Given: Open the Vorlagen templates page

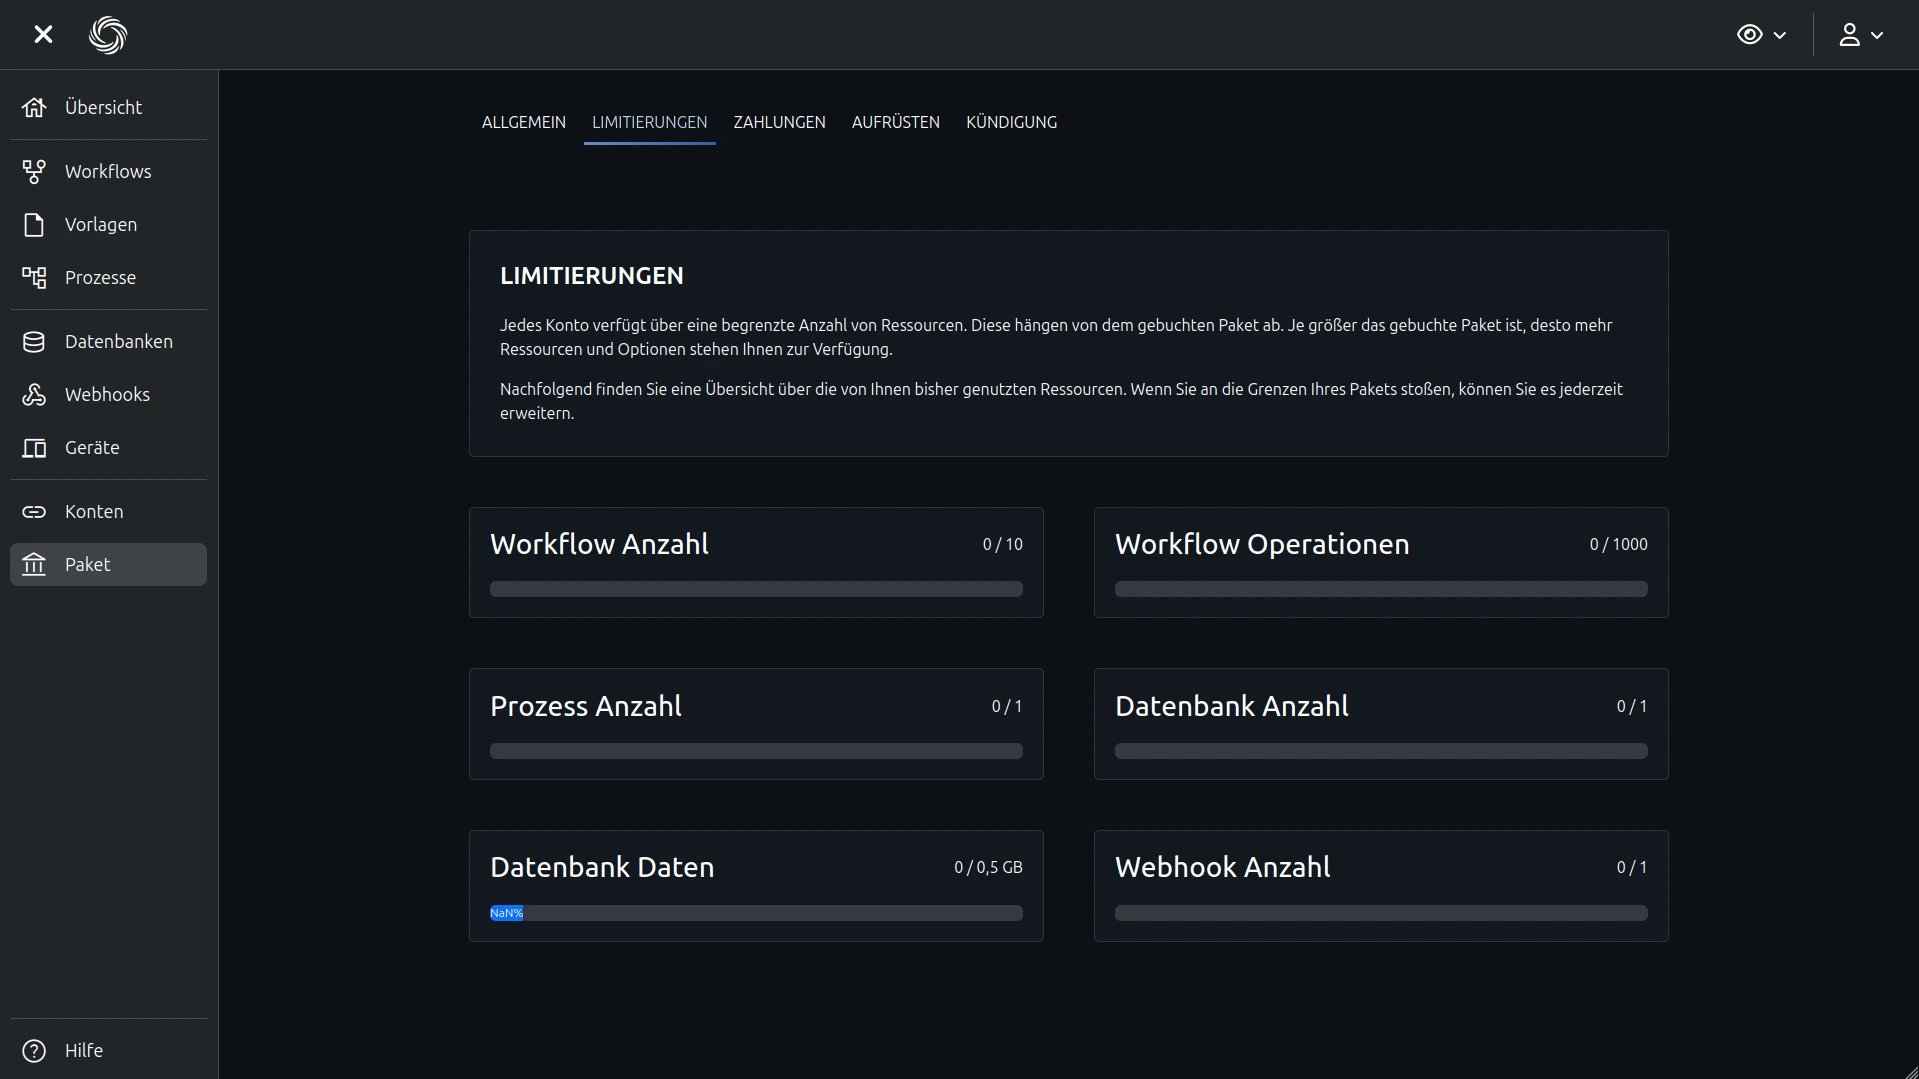Looking at the screenshot, I should click(100, 224).
